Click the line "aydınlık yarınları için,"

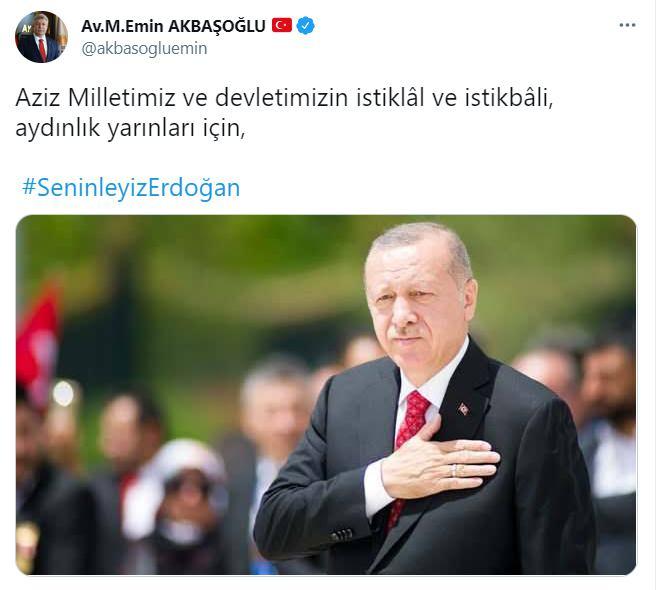point(130,128)
